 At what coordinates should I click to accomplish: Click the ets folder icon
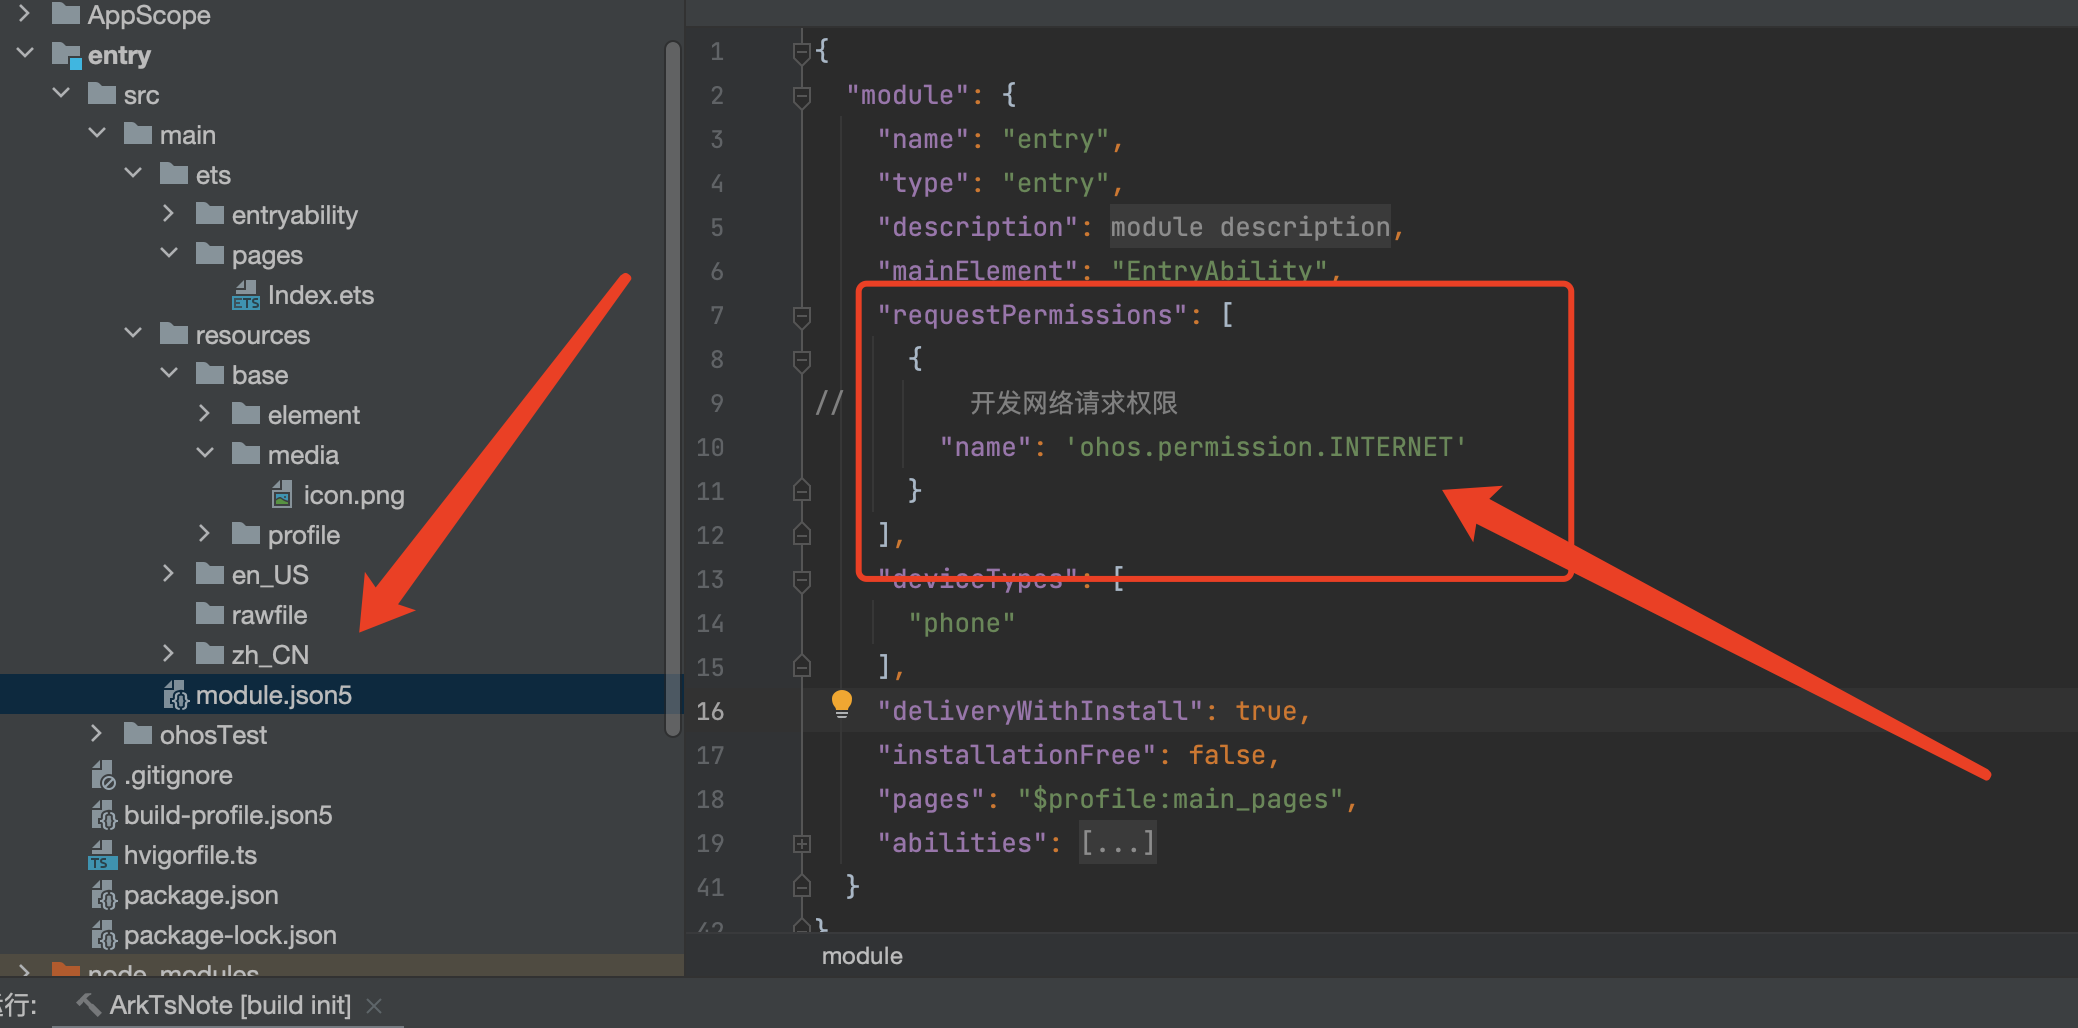pyautogui.click(x=174, y=175)
